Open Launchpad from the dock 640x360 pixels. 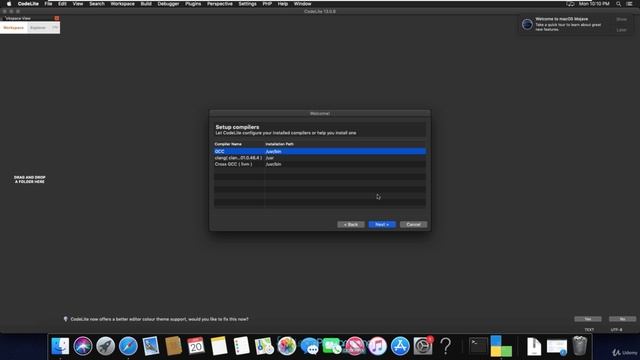click(106, 346)
